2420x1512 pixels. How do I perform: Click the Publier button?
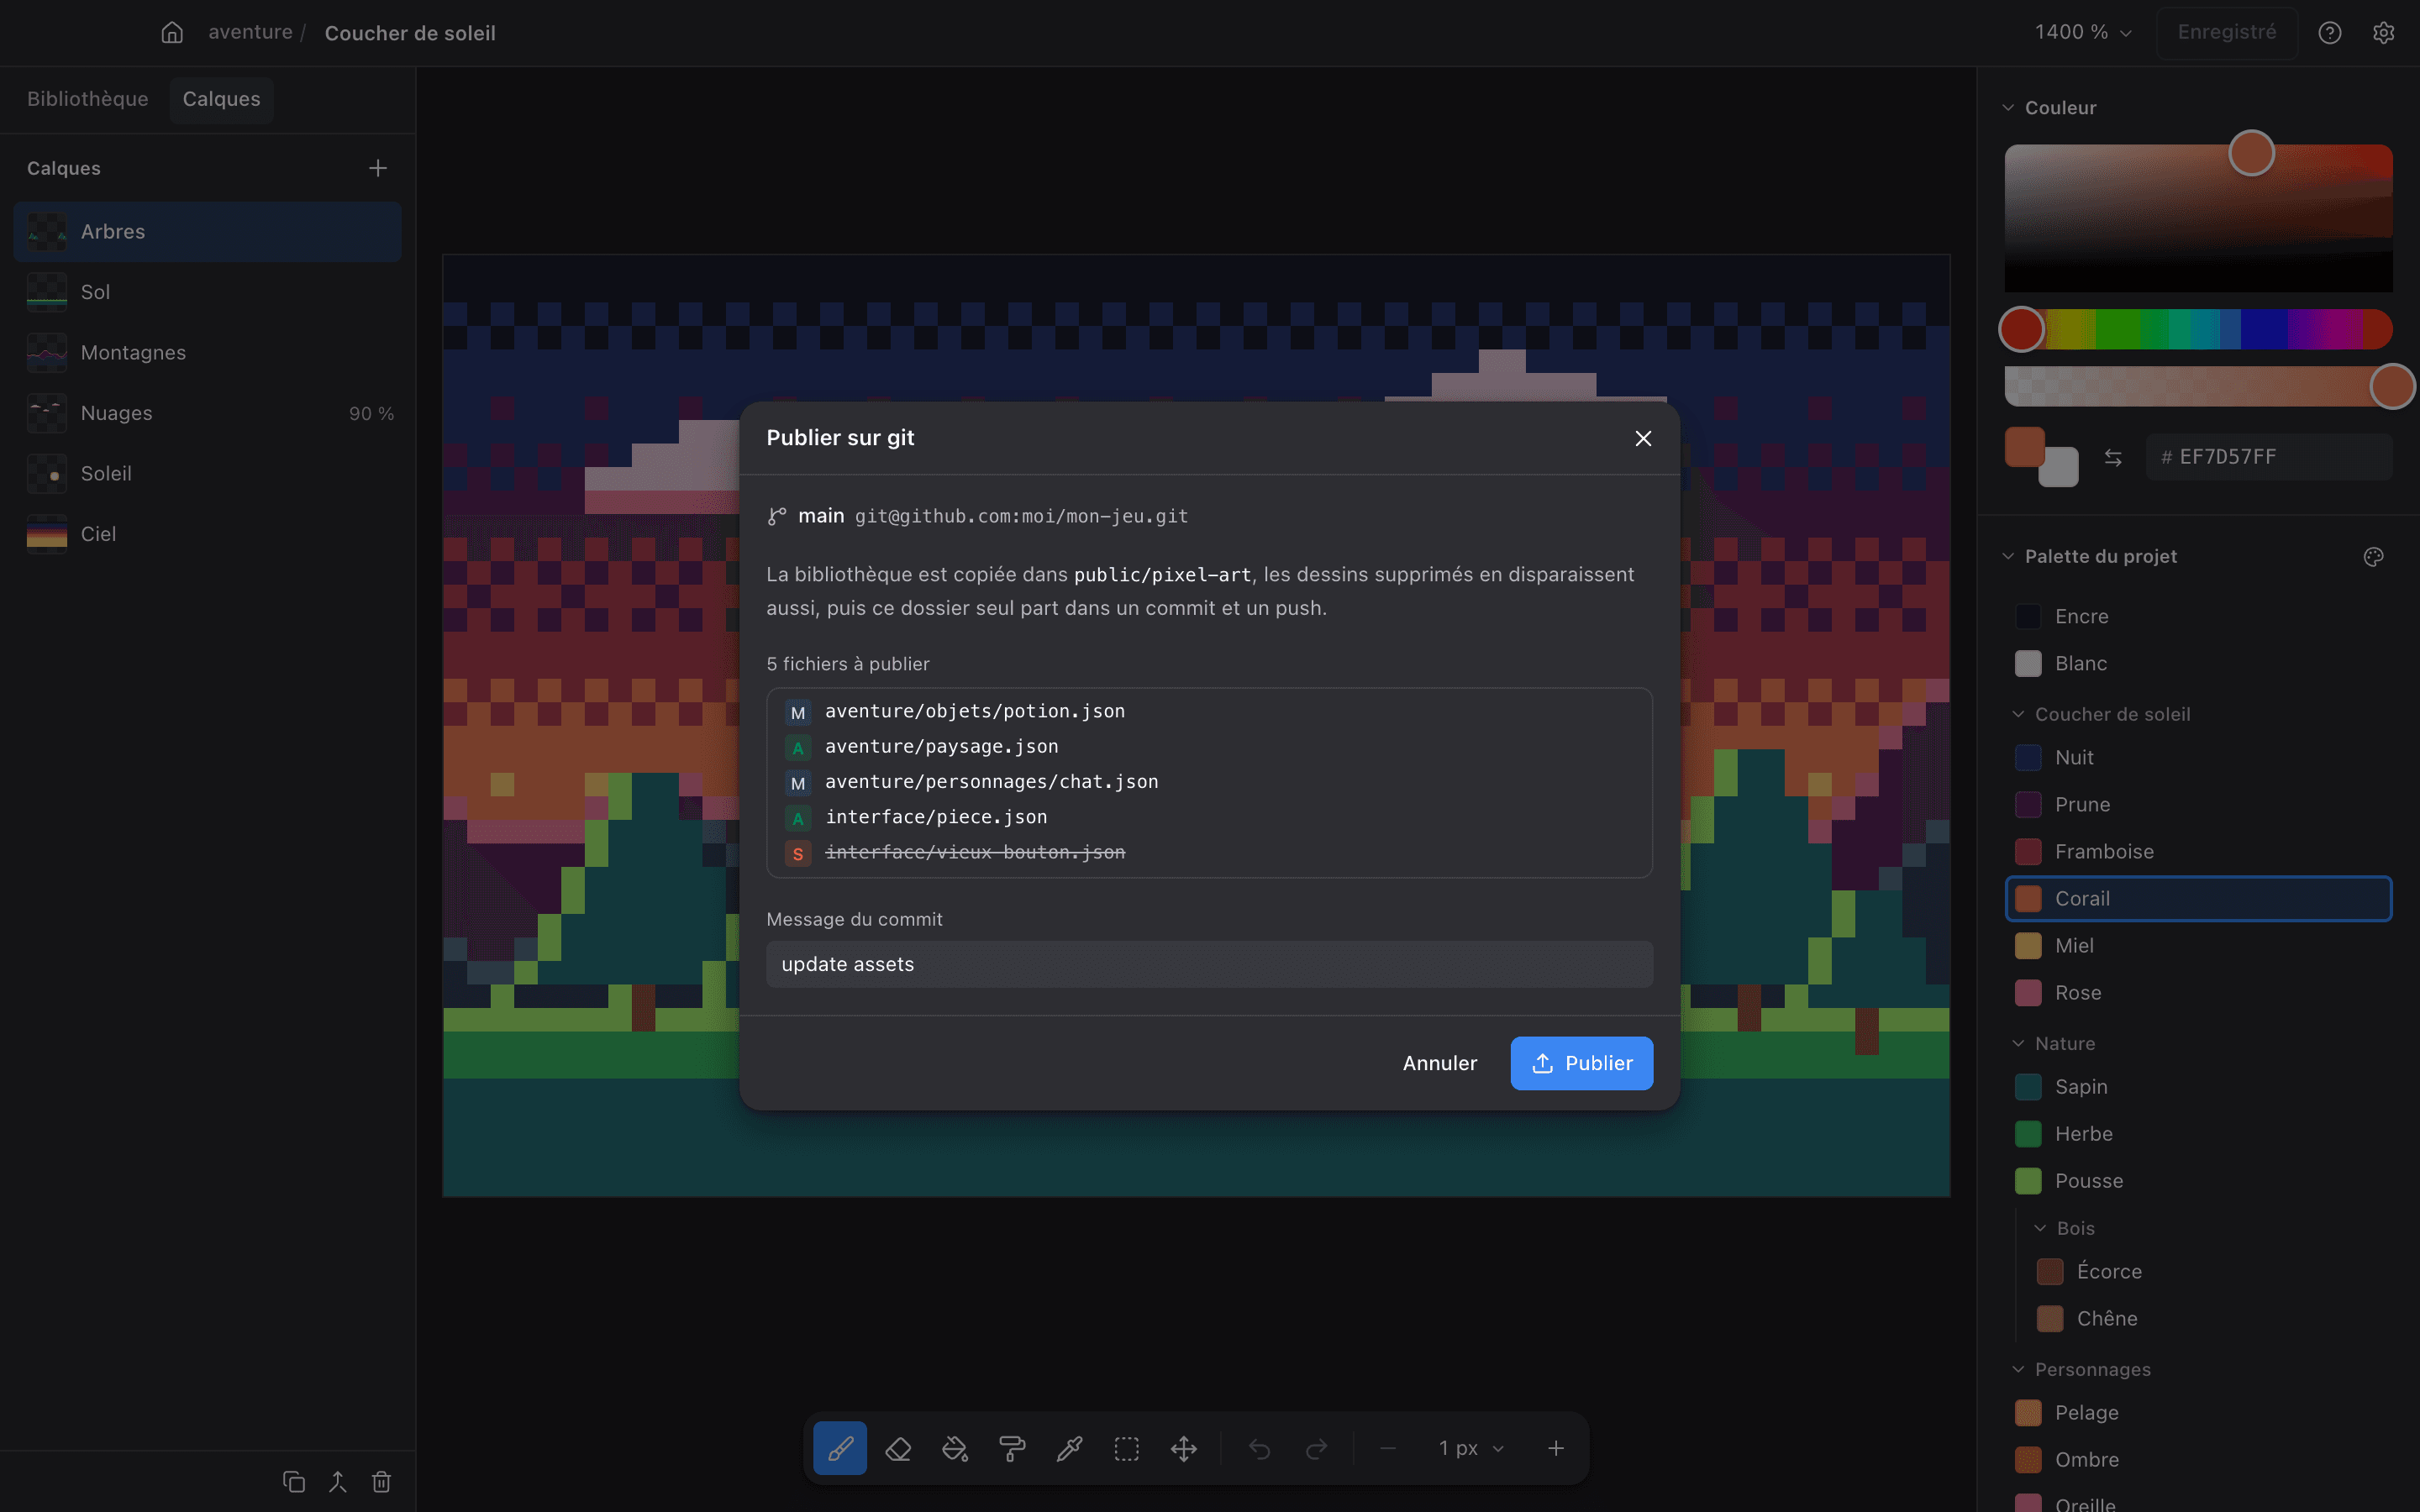point(1582,1063)
